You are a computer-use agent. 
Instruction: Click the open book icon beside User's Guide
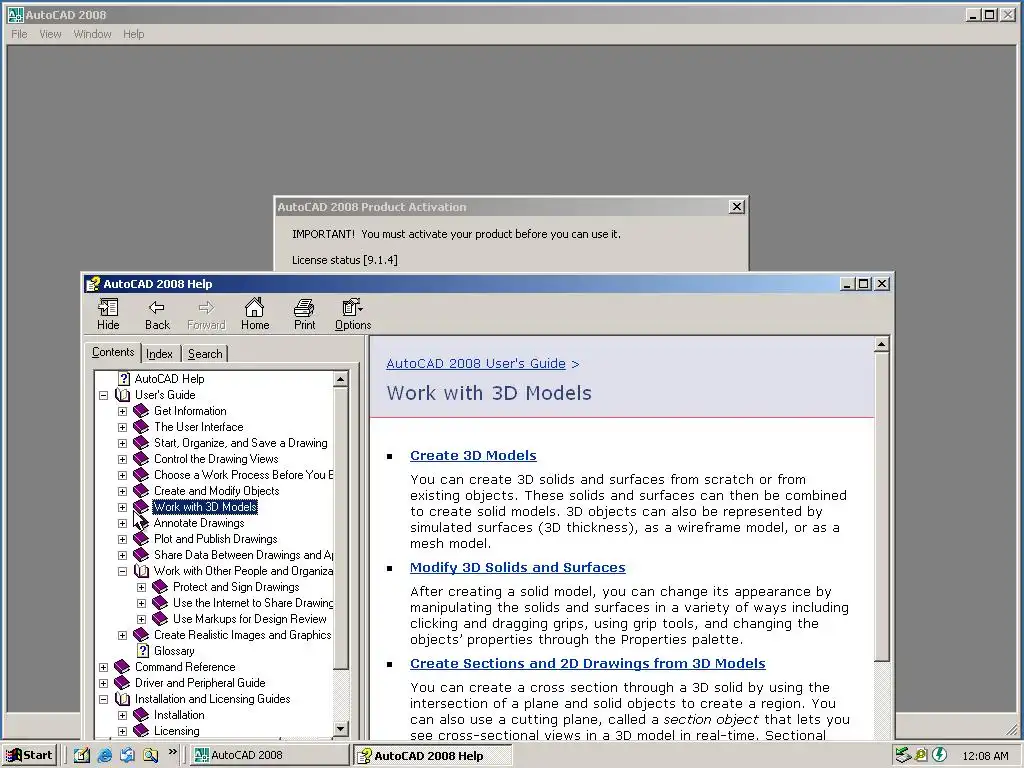pos(122,395)
